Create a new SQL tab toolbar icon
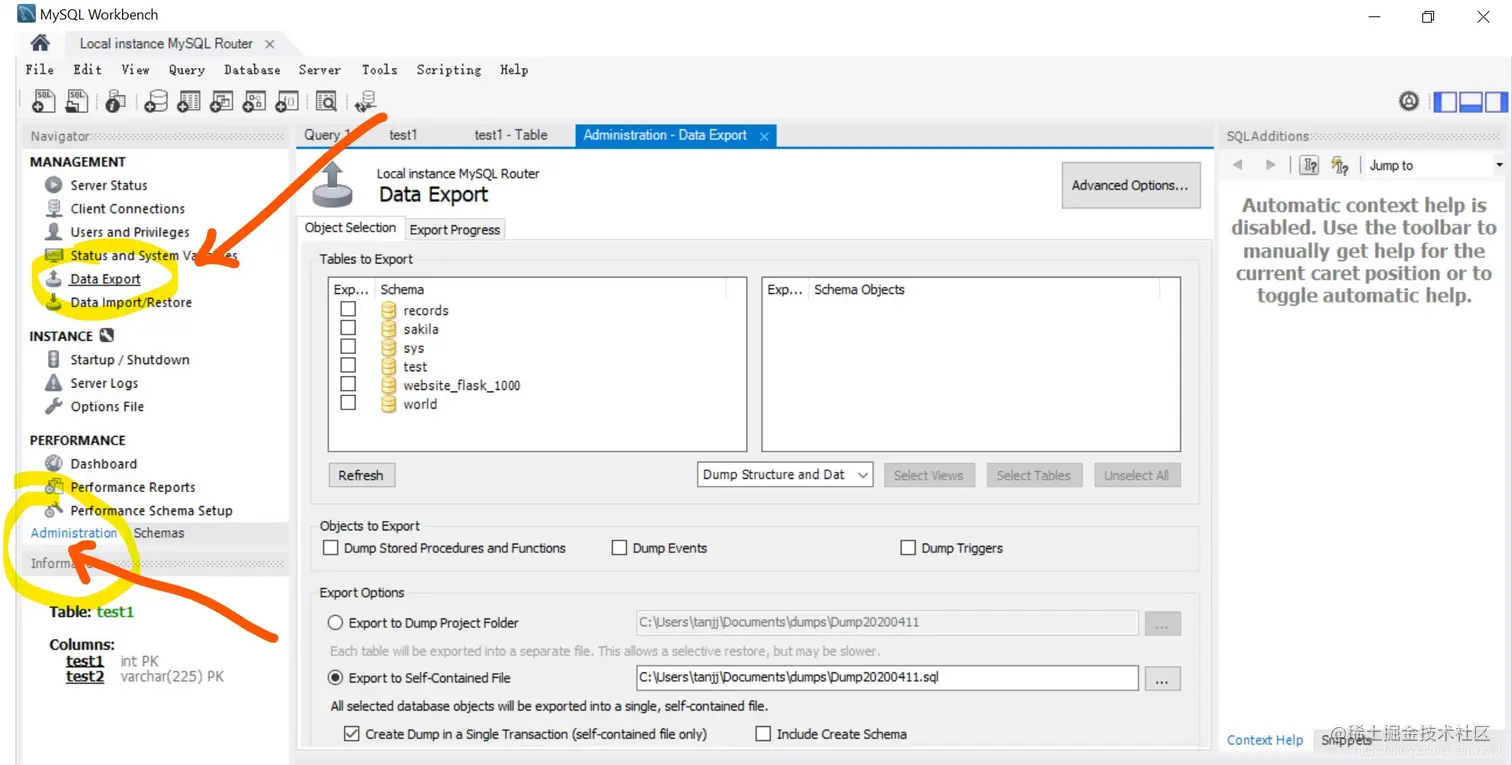The height and width of the screenshot is (765, 1512). [x=43, y=101]
